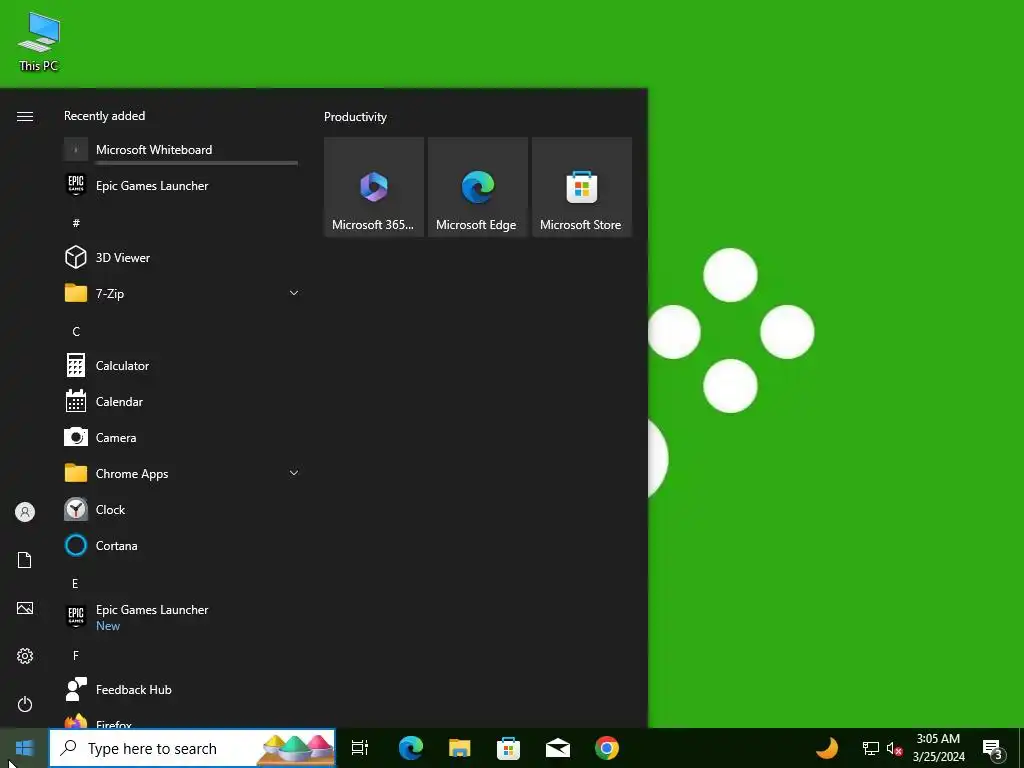The height and width of the screenshot is (768, 1024).
Task: Open the Microsoft Store tile
Action: point(582,187)
